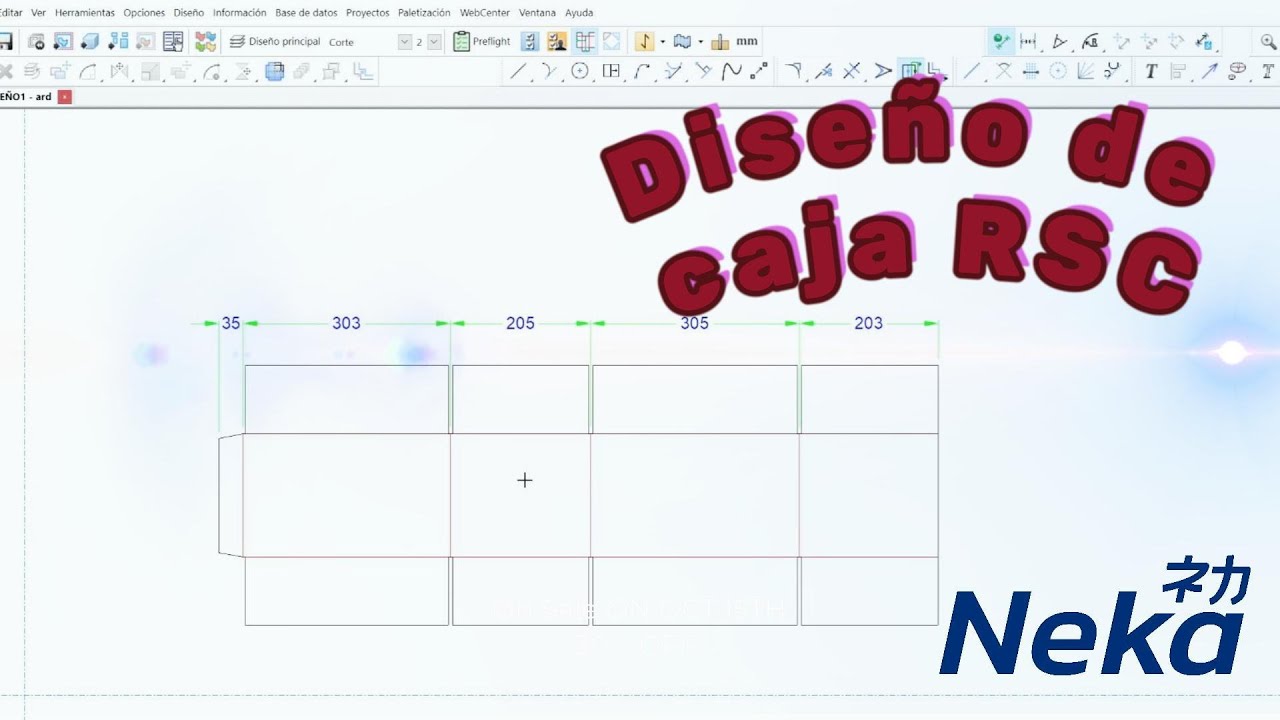Click the building units icon near mm
The image size is (1280, 720).
click(x=720, y=41)
